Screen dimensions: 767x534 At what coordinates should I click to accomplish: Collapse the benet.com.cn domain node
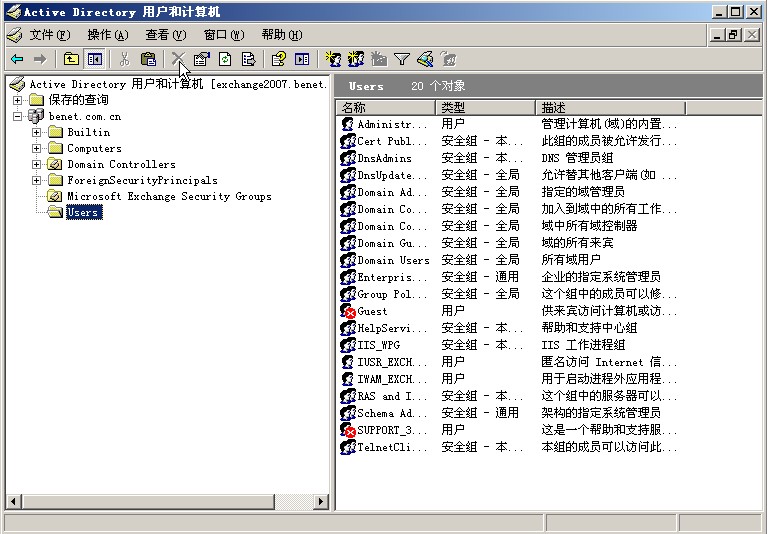[18, 116]
